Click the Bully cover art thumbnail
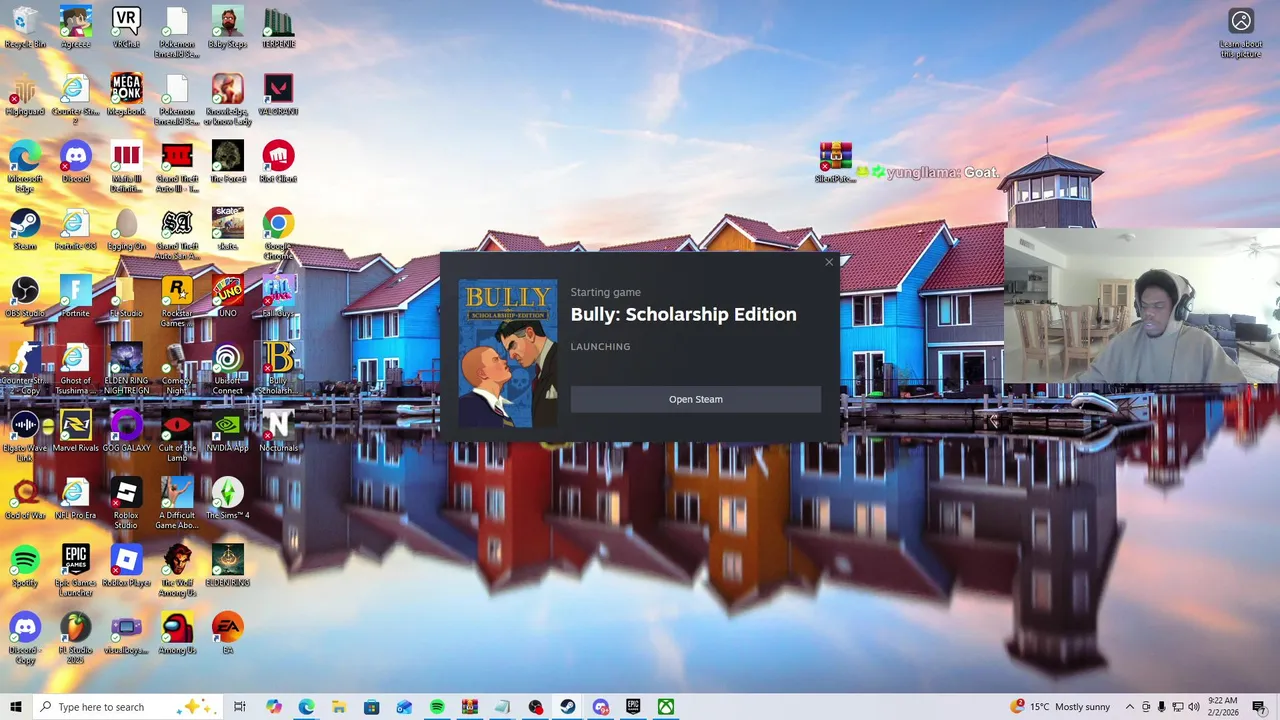The image size is (1280, 720). [x=508, y=354]
